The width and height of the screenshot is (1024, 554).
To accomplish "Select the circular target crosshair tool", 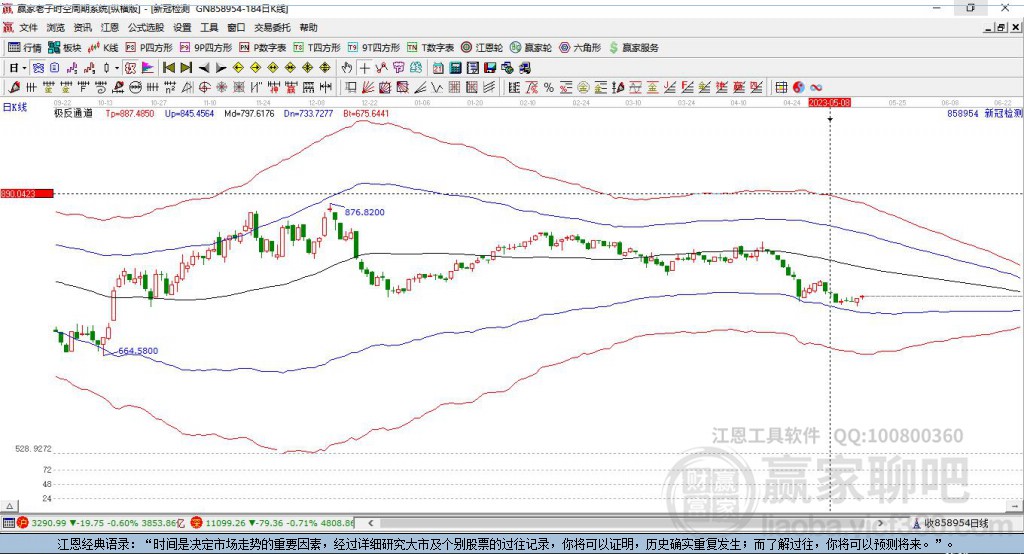I will (x=204, y=88).
